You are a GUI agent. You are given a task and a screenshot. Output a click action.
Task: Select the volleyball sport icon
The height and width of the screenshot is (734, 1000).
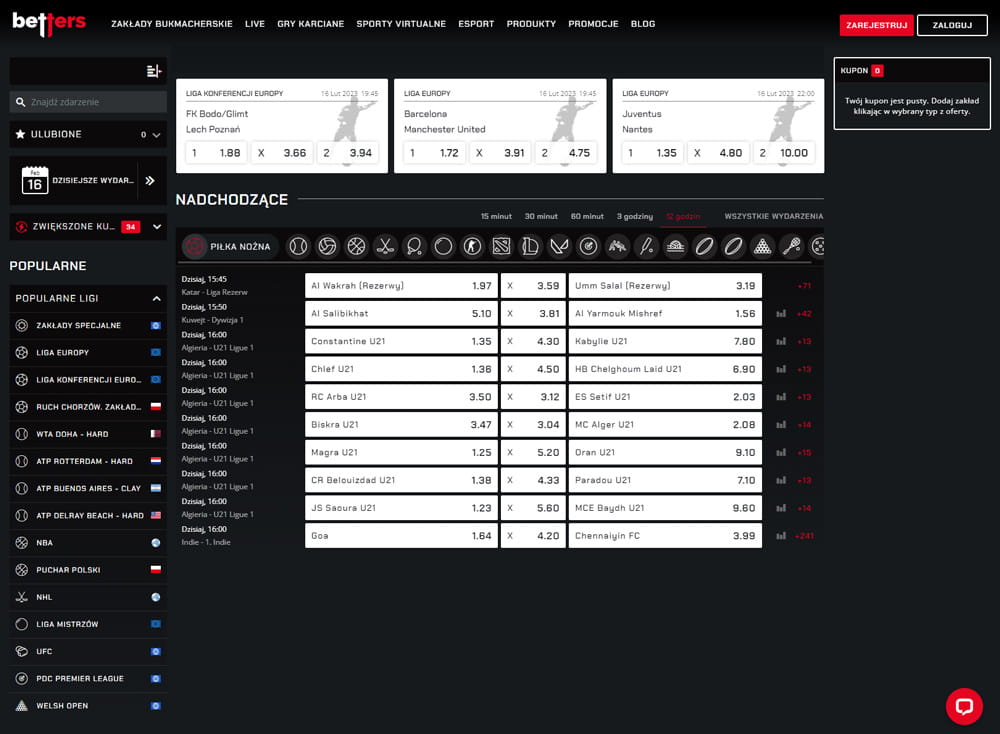click(327, 246)
